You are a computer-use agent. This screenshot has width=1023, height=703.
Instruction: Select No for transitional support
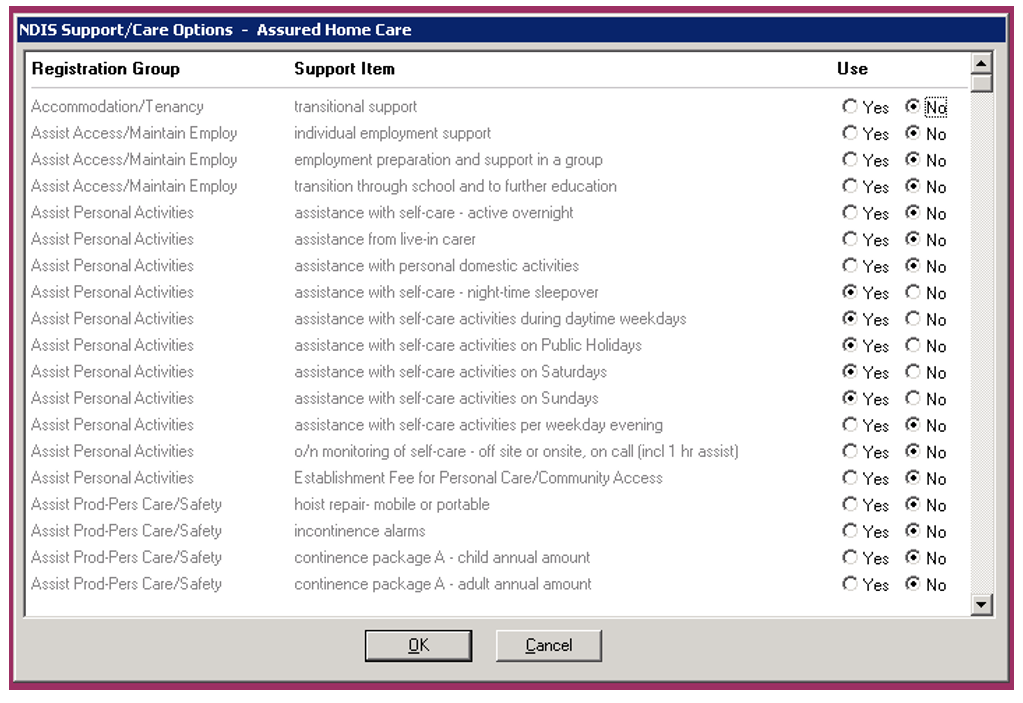click(x=913, y=106)
